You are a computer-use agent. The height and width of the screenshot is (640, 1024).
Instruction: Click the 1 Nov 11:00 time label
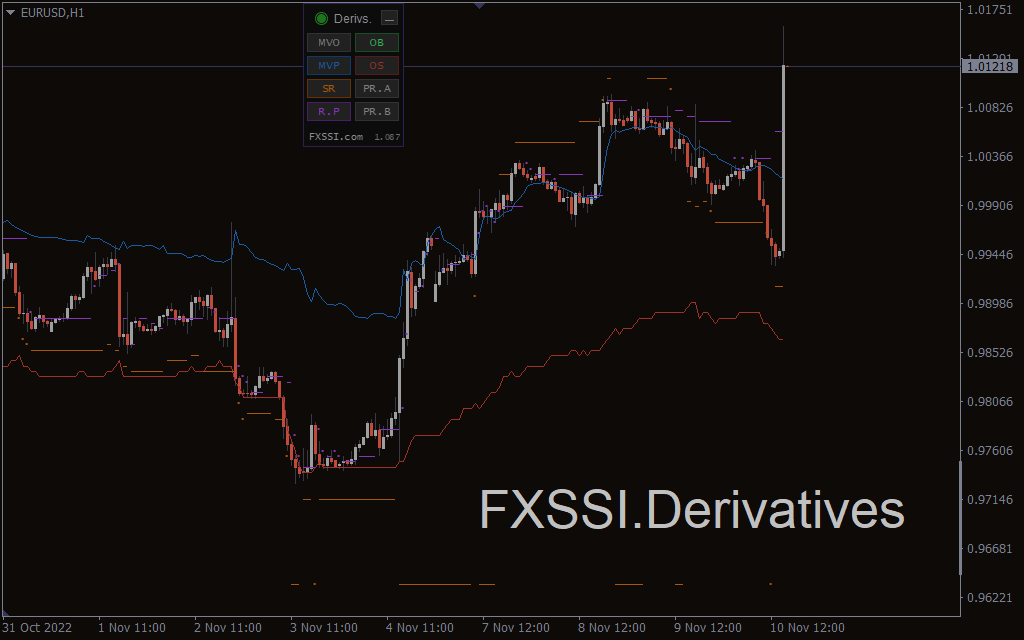132,628
